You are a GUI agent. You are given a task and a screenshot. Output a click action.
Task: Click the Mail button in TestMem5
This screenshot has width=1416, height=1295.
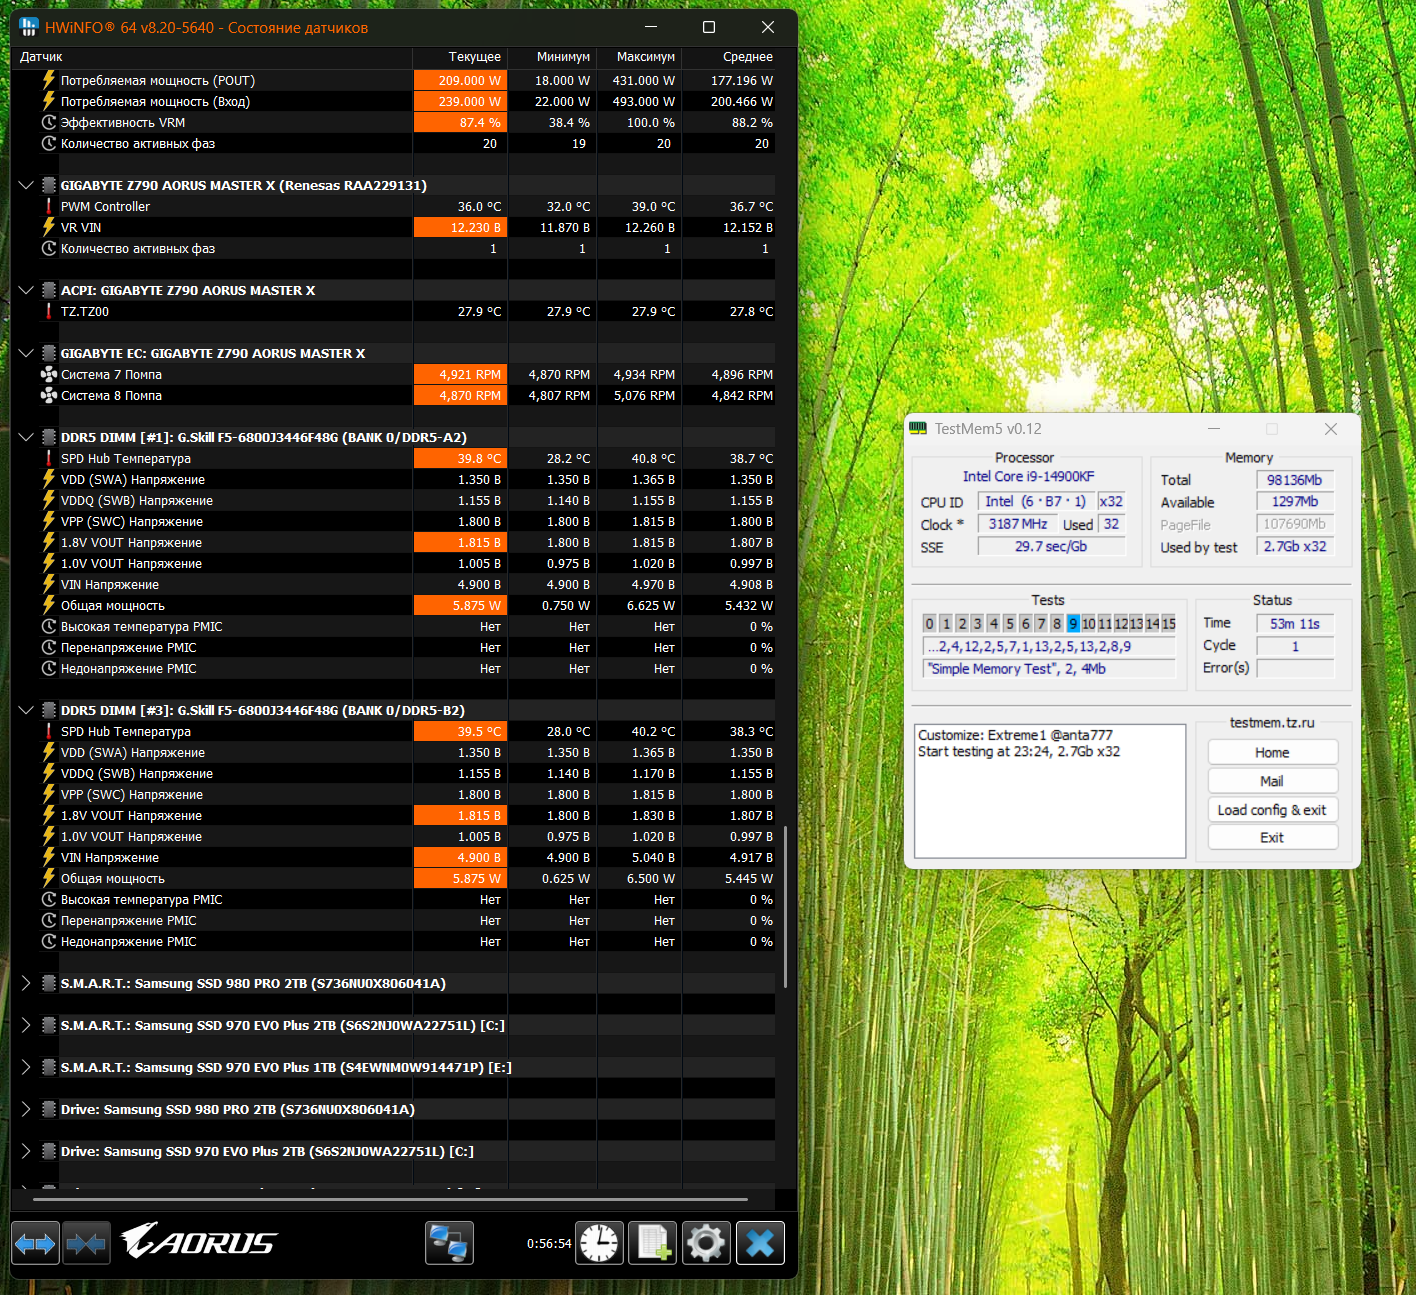pyautogui.click(x=1272, y=781)
